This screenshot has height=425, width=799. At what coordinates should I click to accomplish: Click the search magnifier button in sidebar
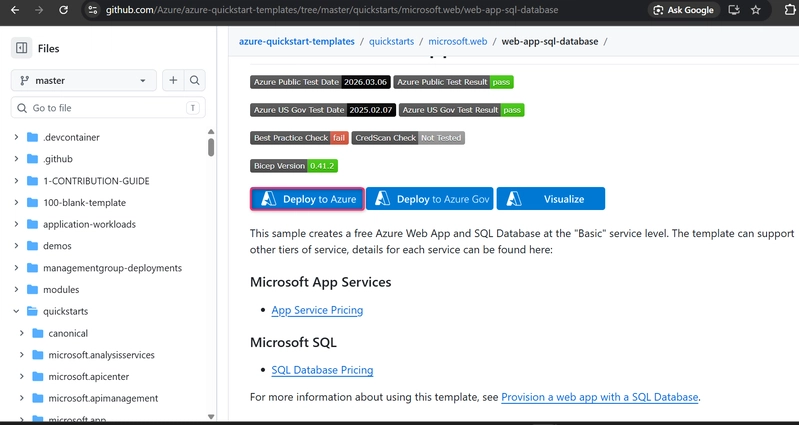195,81
